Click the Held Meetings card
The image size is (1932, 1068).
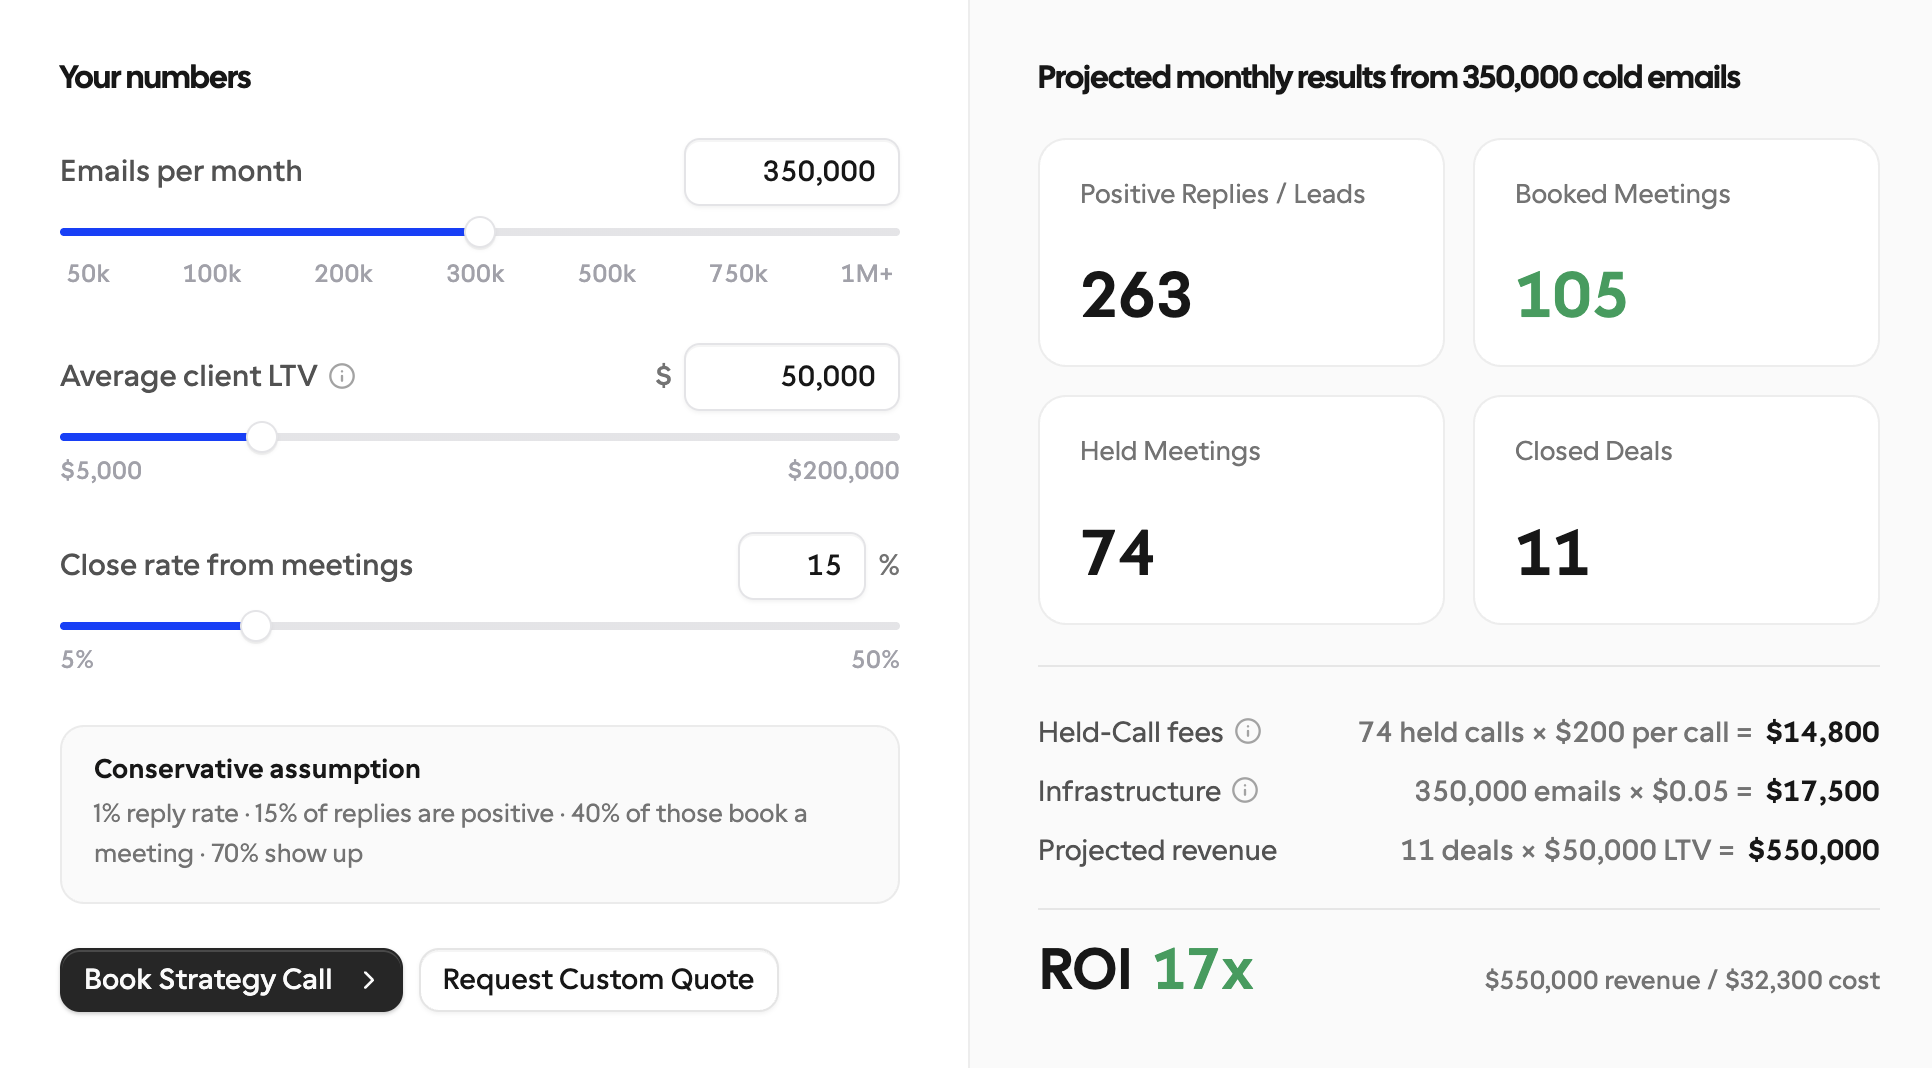1241,510
